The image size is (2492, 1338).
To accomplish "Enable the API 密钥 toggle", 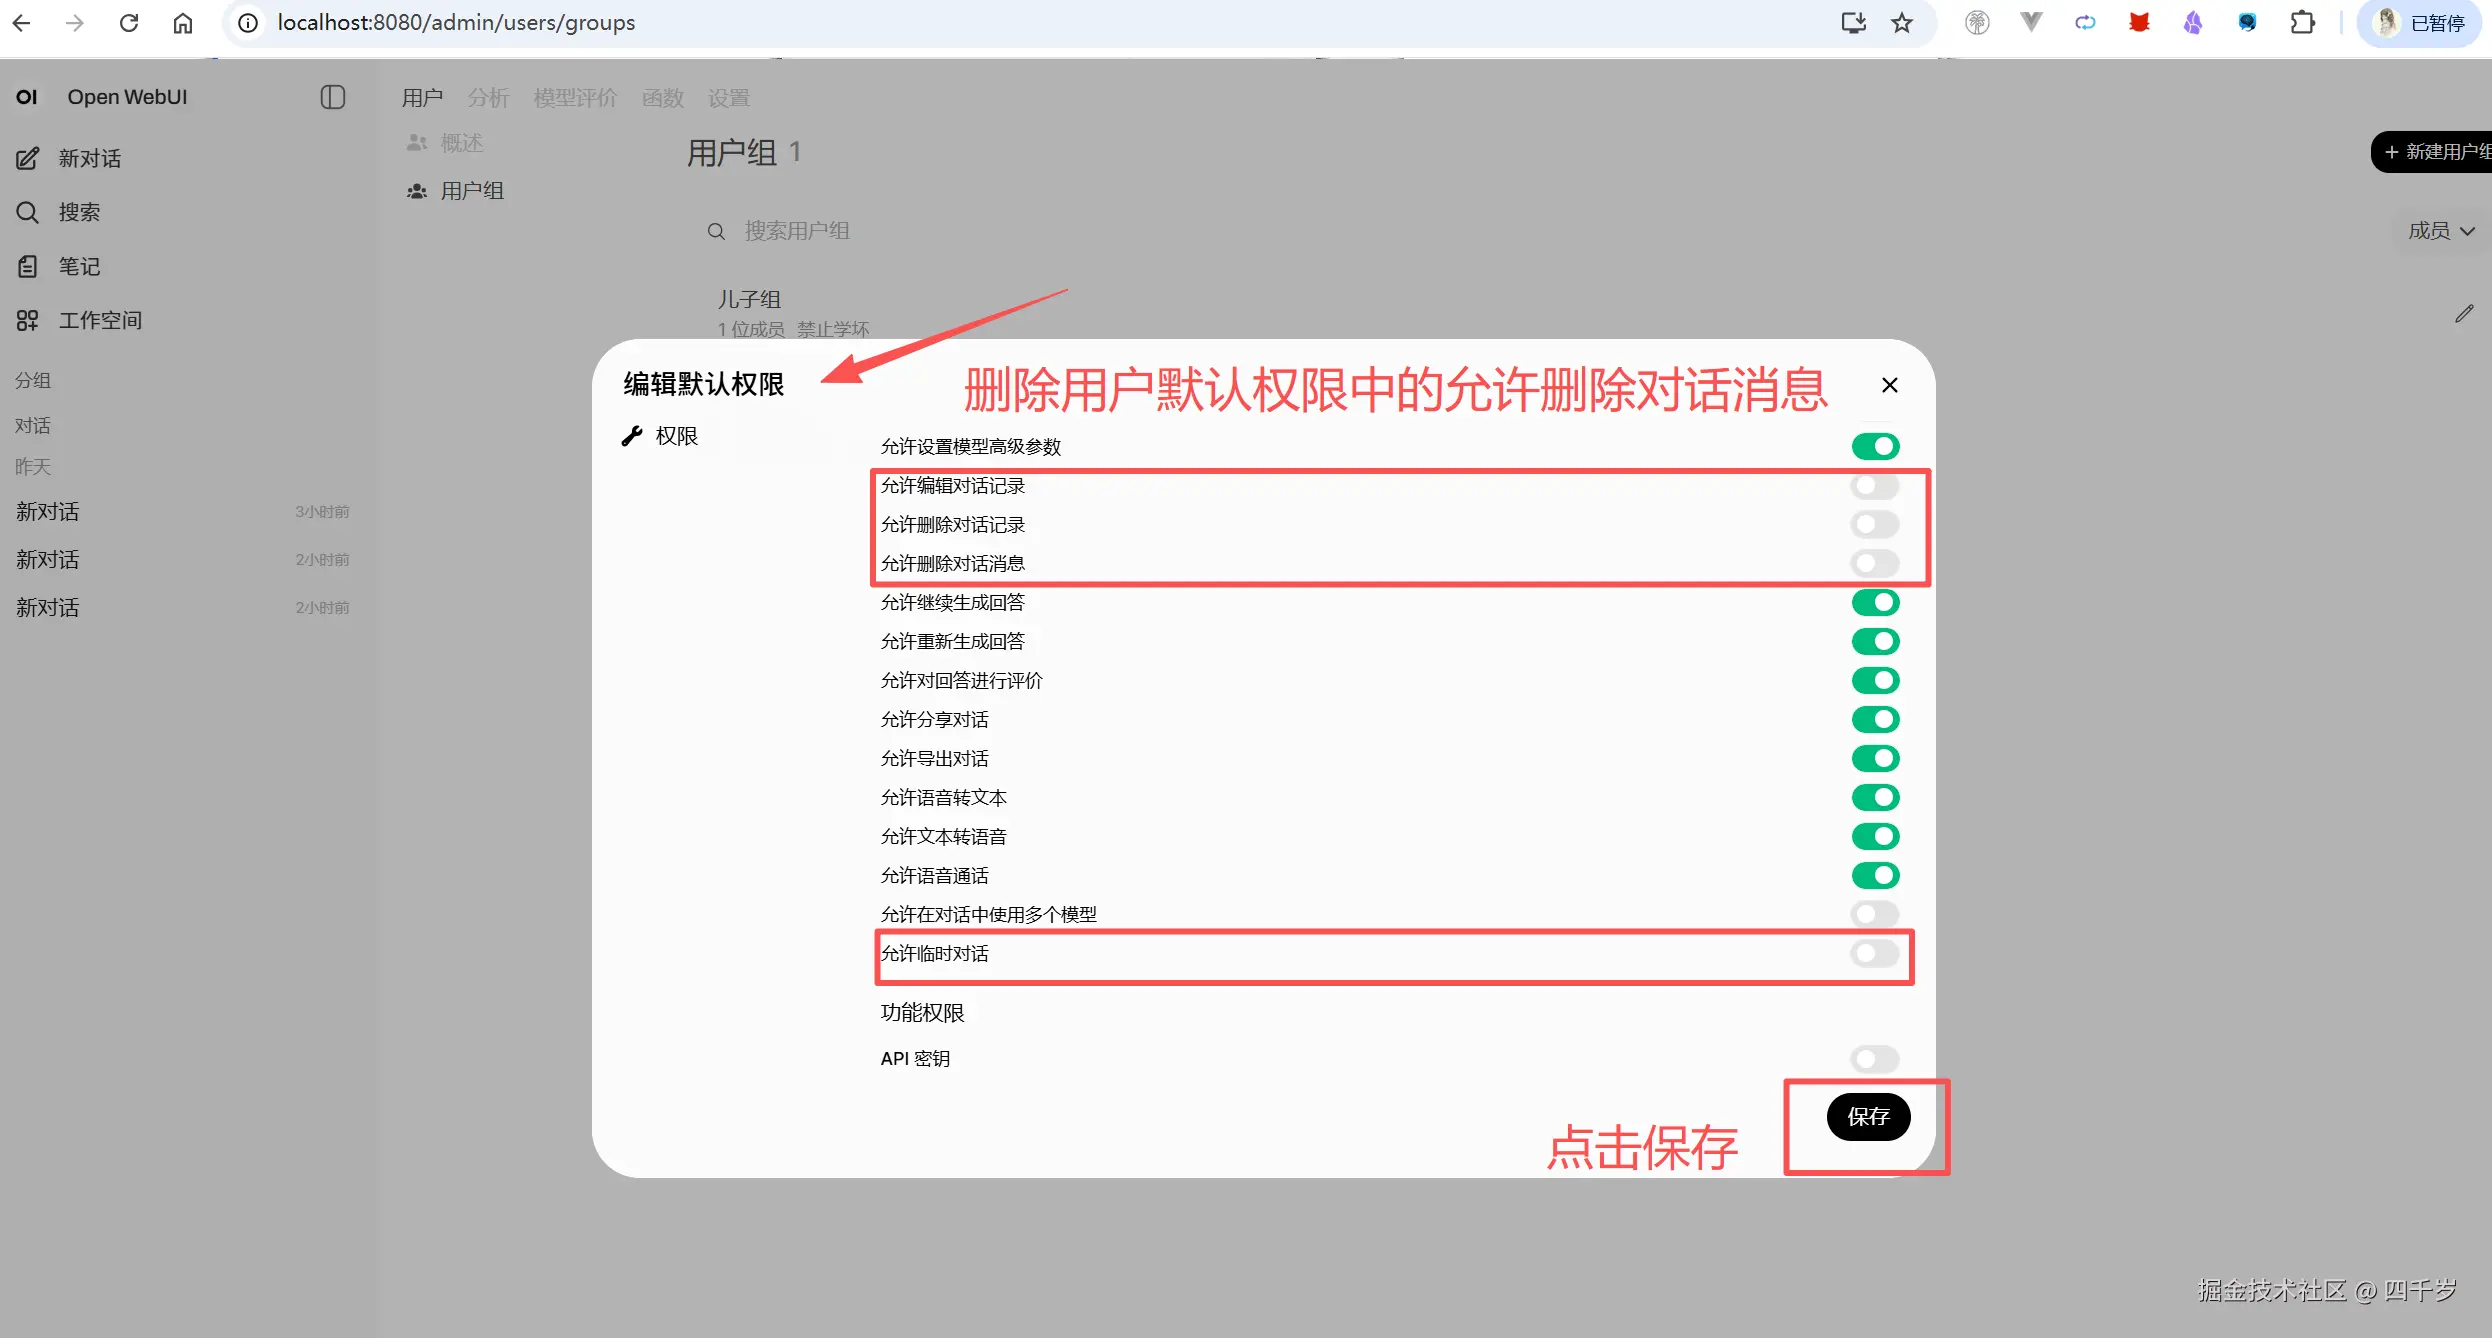I will tap(1872, 1059).
